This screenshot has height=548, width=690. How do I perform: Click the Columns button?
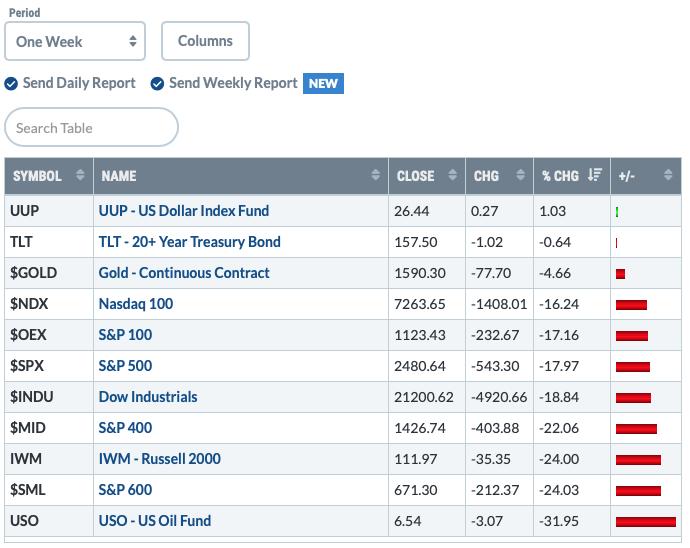pyautogui.click(x=205, y=41)
